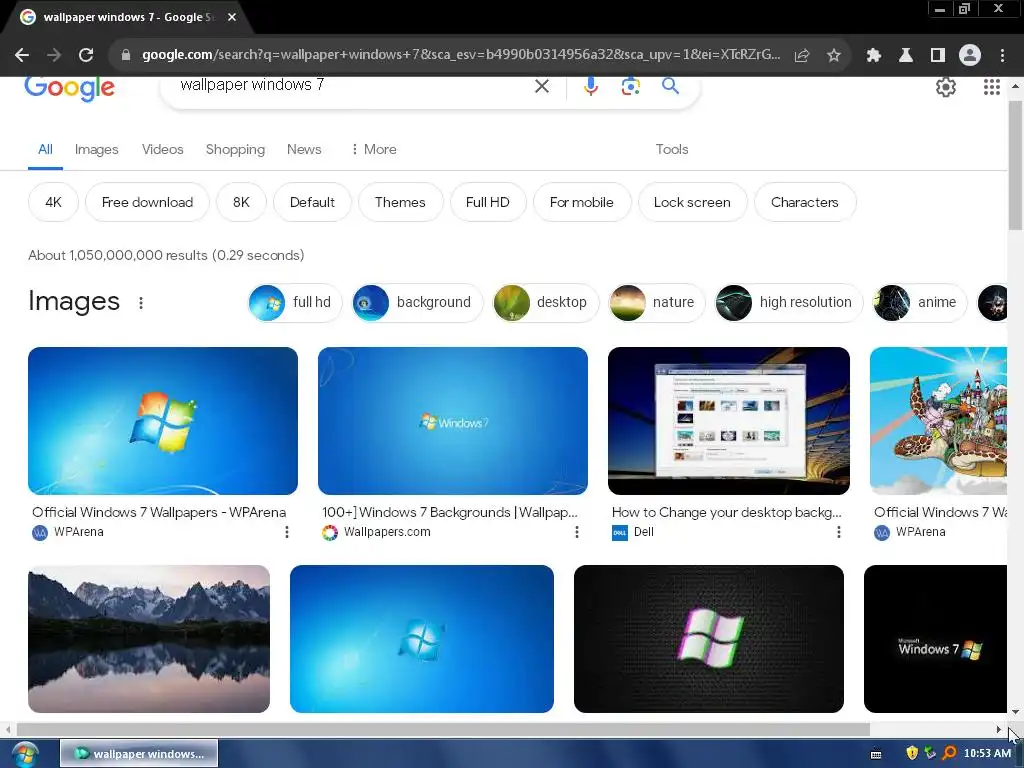The height and width of the screenshot is (768, 1024).
Task: Click the lock icon in the address bar
Action: pos(126,55)
